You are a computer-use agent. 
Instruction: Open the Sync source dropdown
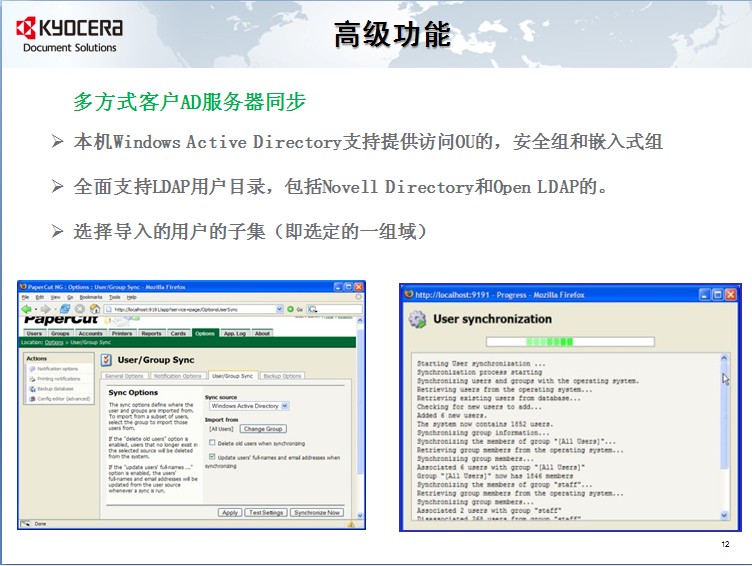click(x=284, y=406)
